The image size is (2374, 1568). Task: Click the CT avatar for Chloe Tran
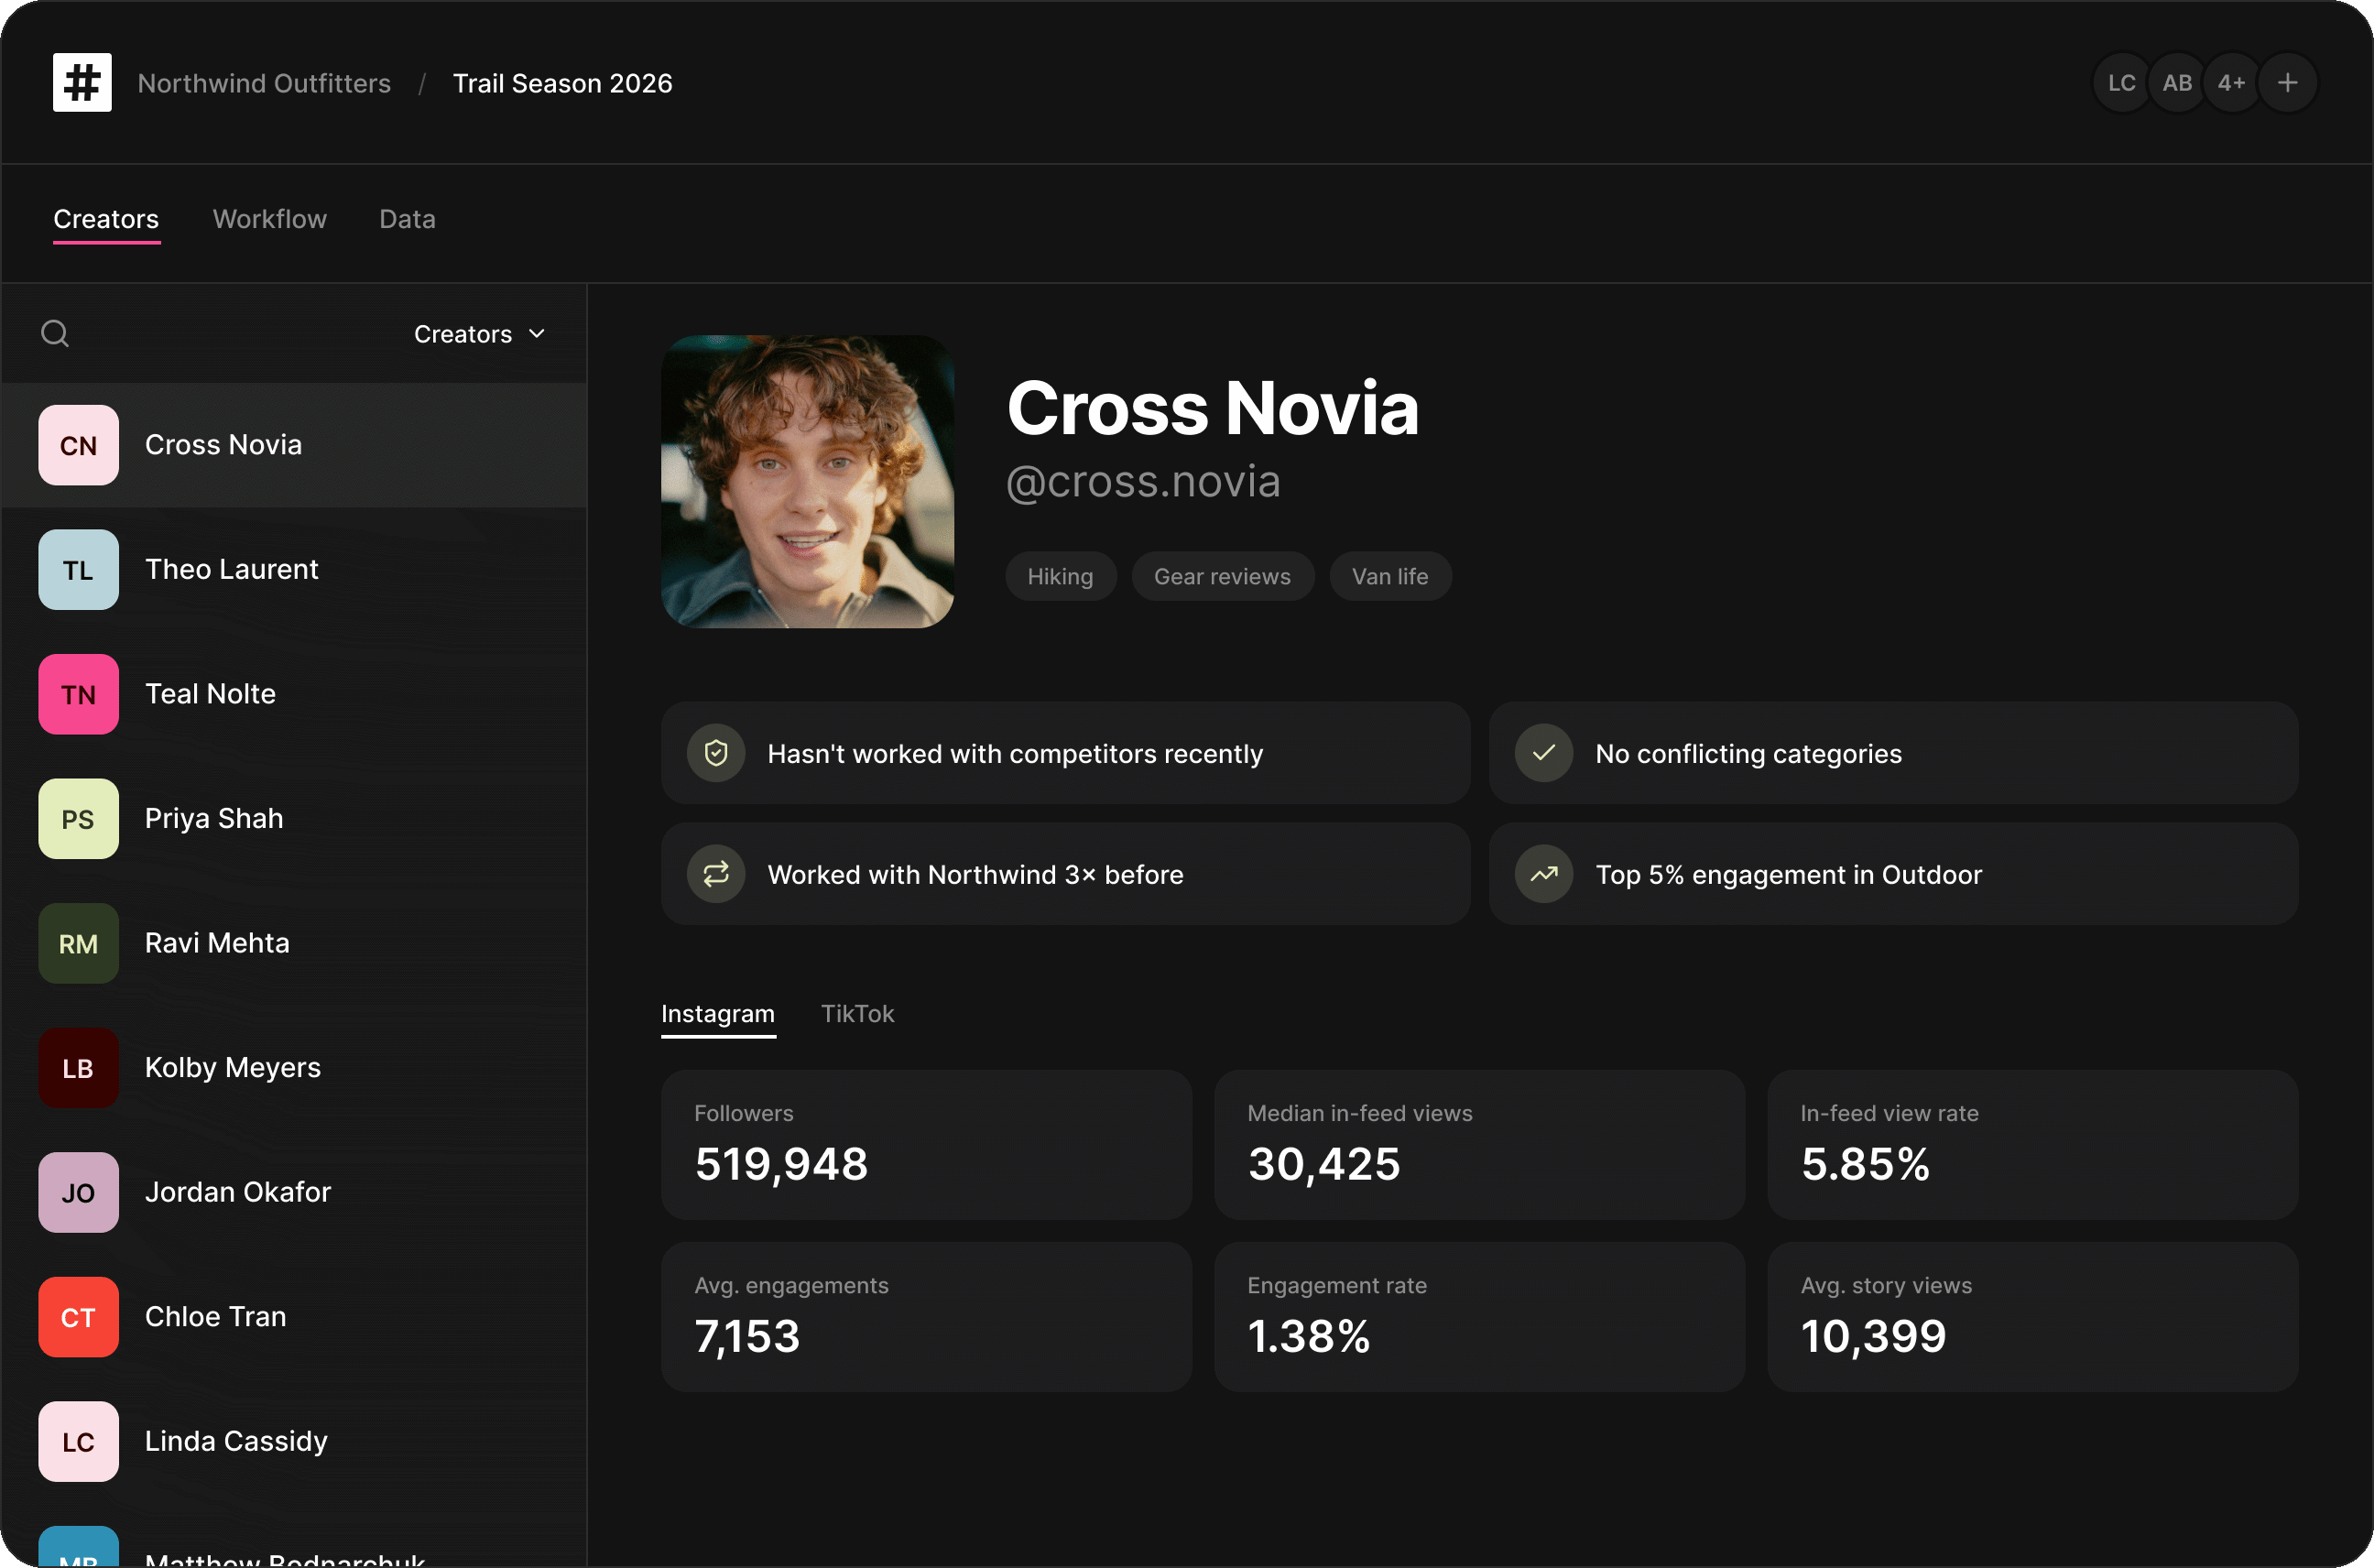[78, 1317]
